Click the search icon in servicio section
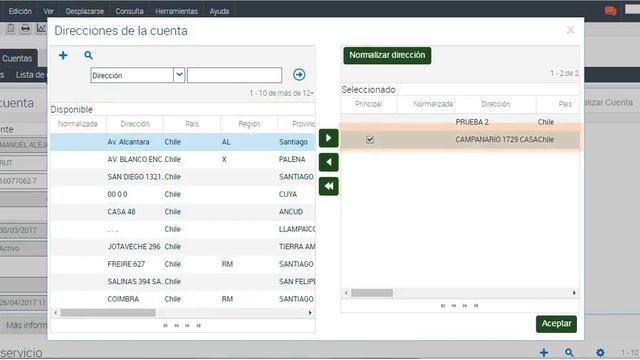This screenshot has width=640, height=360. [569, 352]
